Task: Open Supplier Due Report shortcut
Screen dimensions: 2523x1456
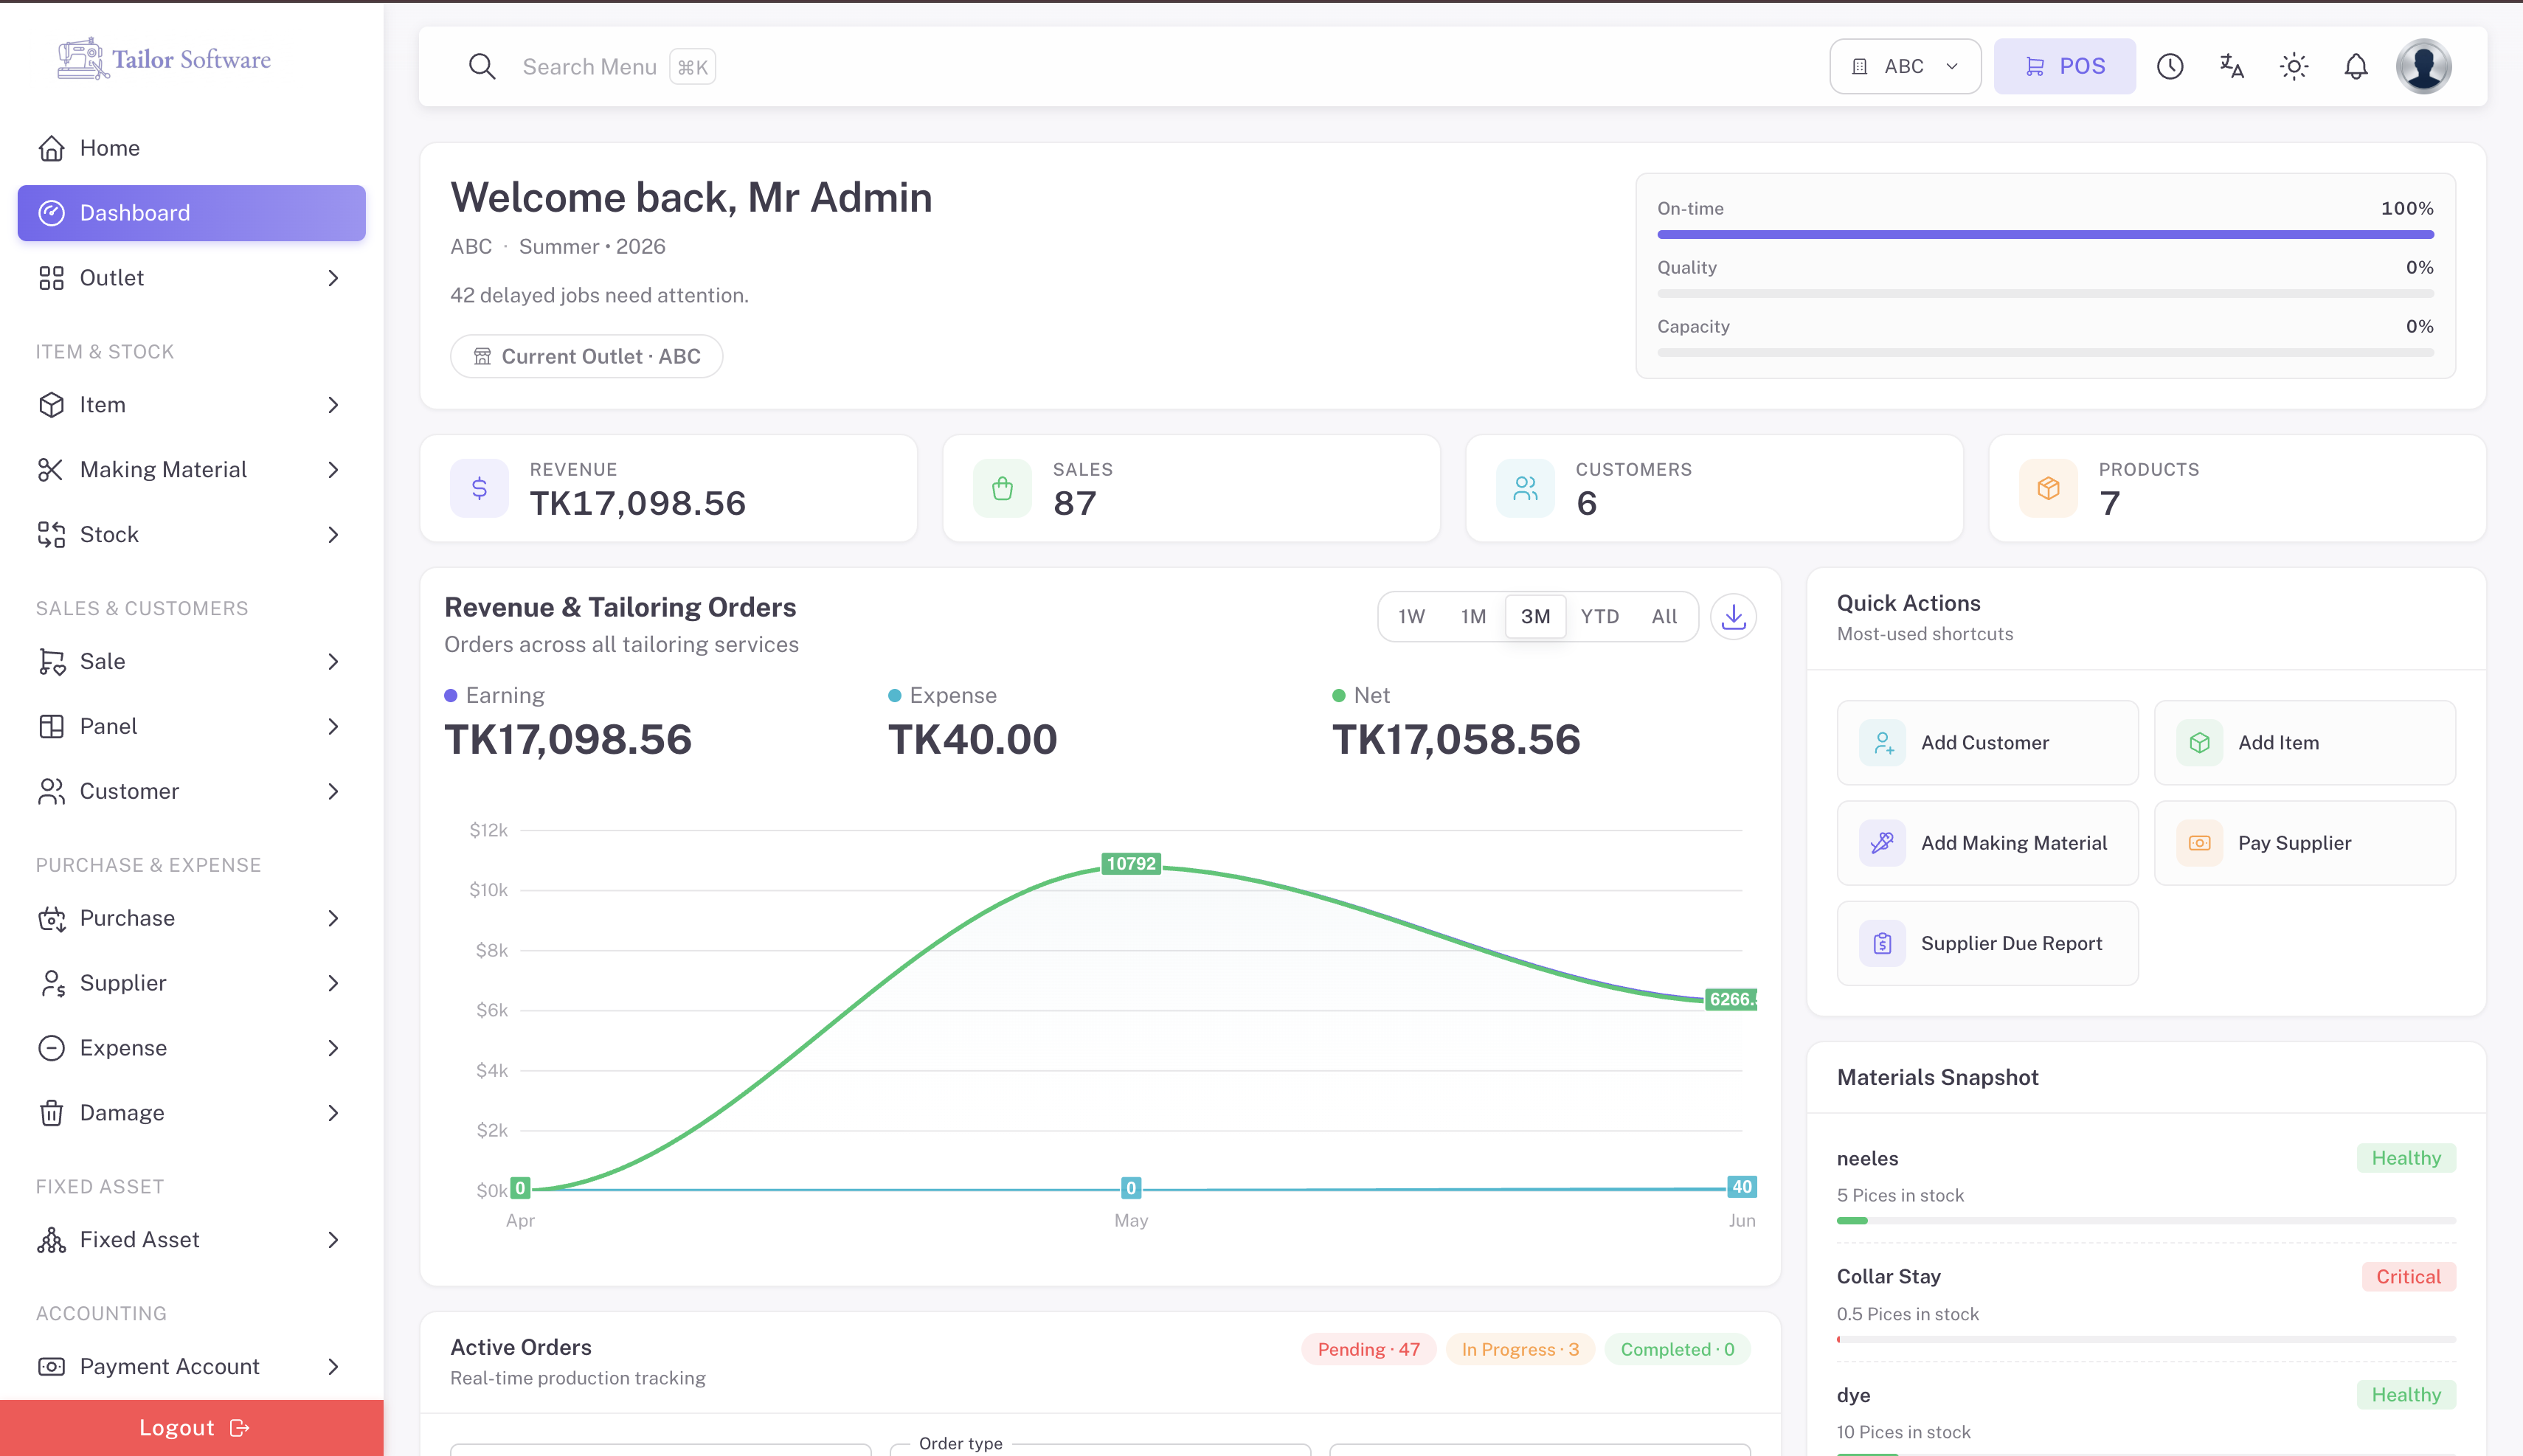Action: [x=1987, y=944]
